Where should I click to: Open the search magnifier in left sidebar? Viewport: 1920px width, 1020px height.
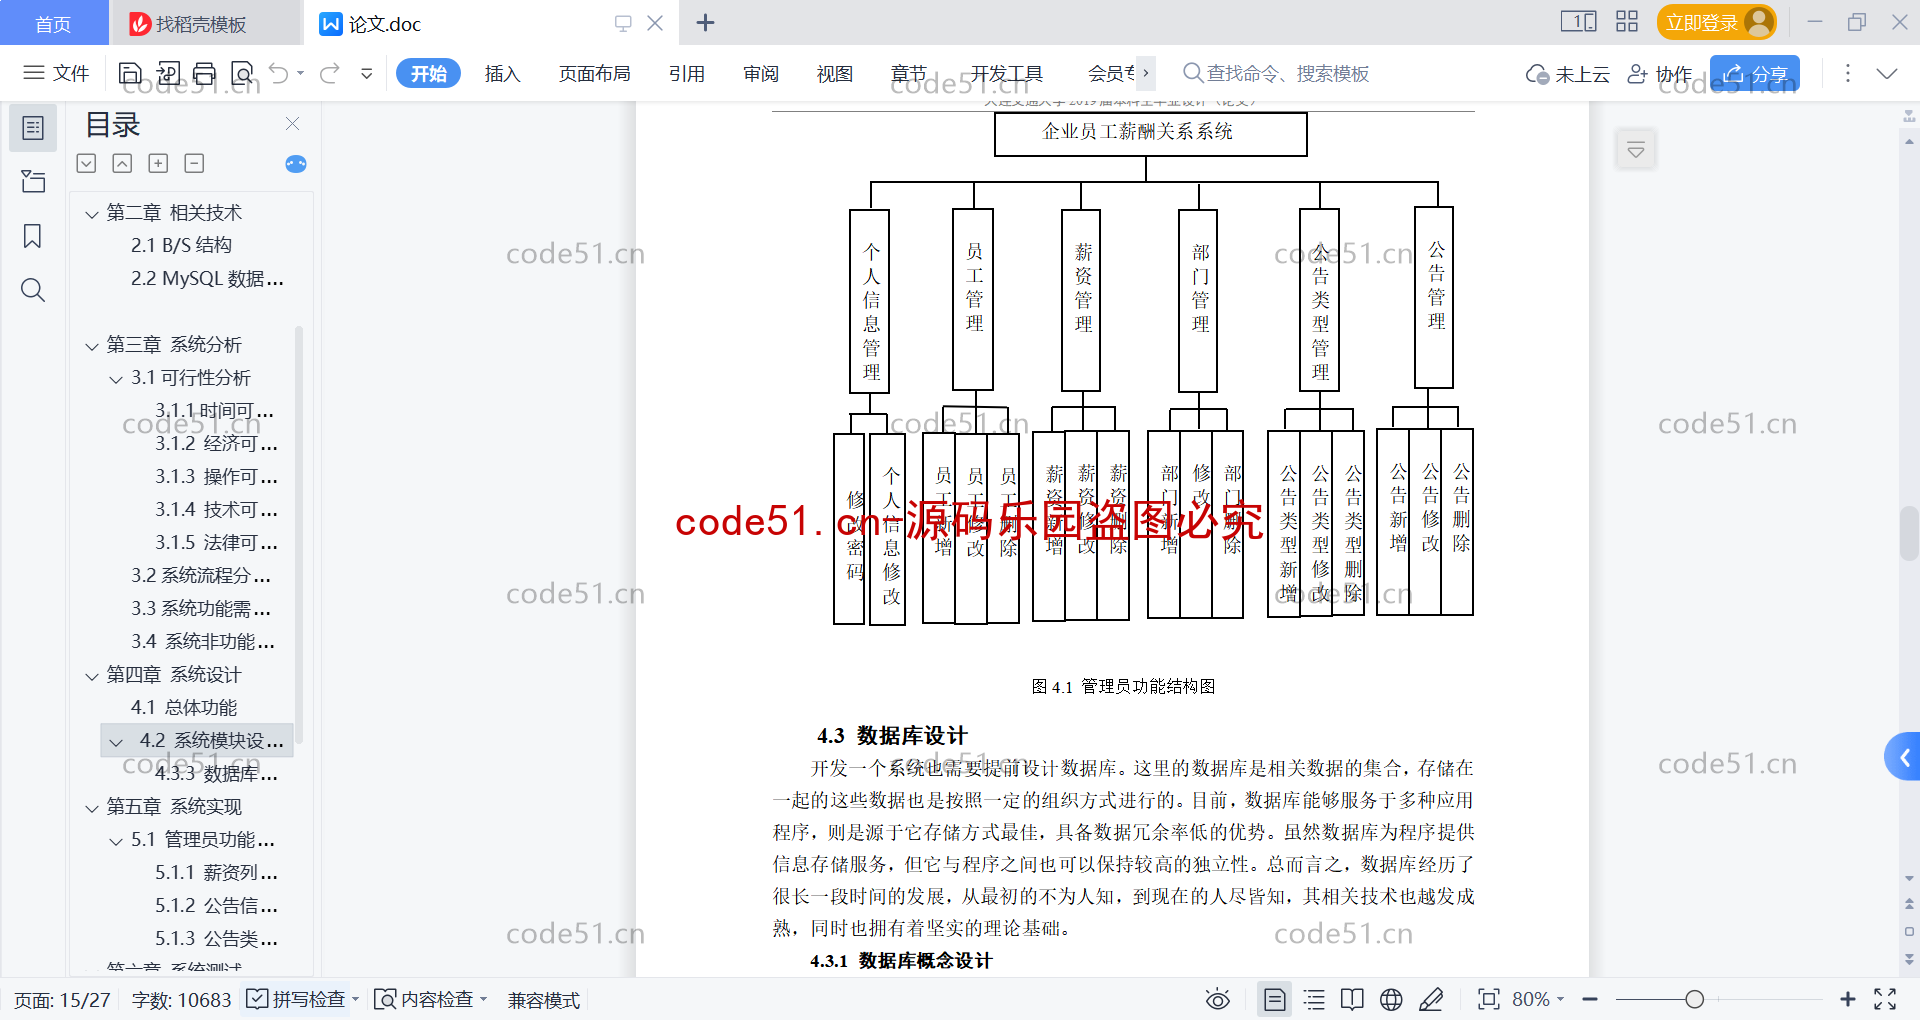coord(33,290)
